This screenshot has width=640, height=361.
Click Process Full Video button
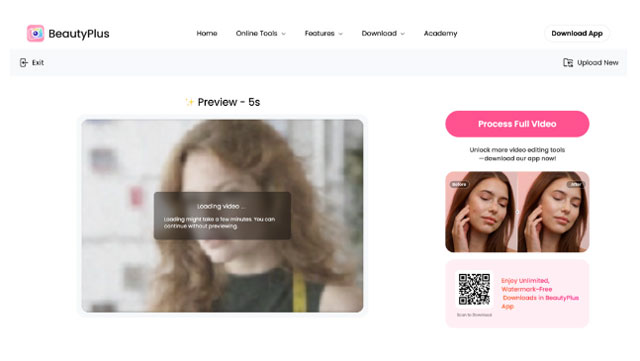click(517, 124)
